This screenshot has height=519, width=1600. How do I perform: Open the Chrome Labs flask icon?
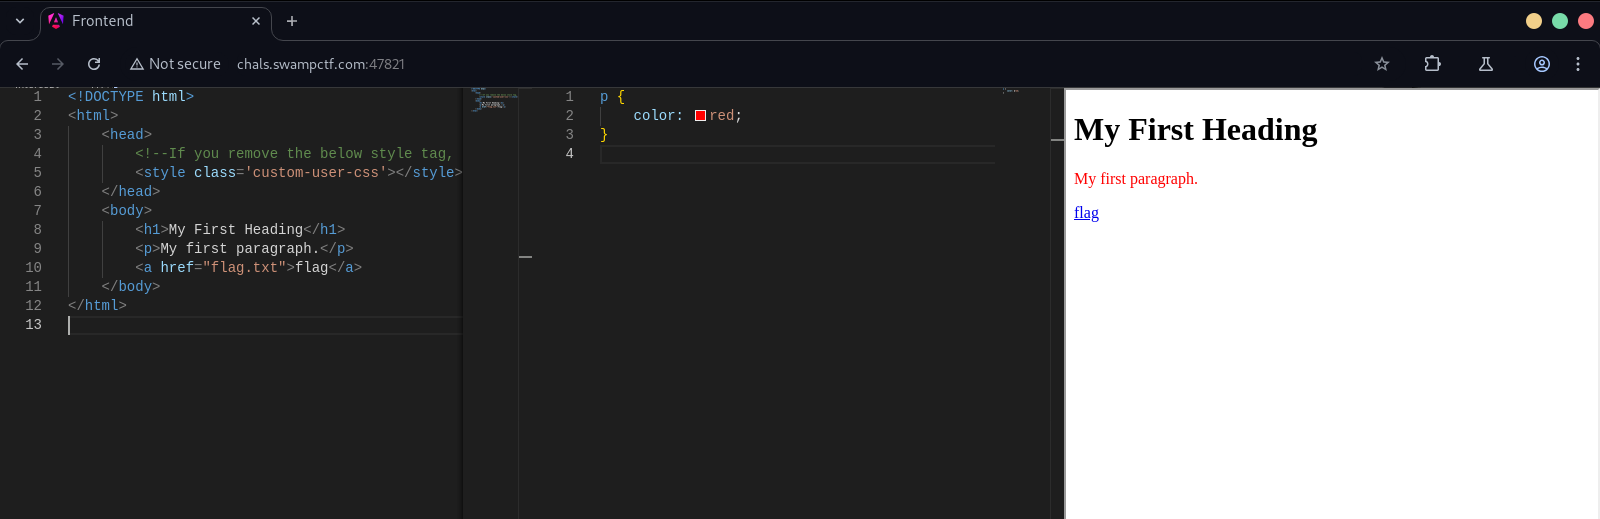point(1486,64)
